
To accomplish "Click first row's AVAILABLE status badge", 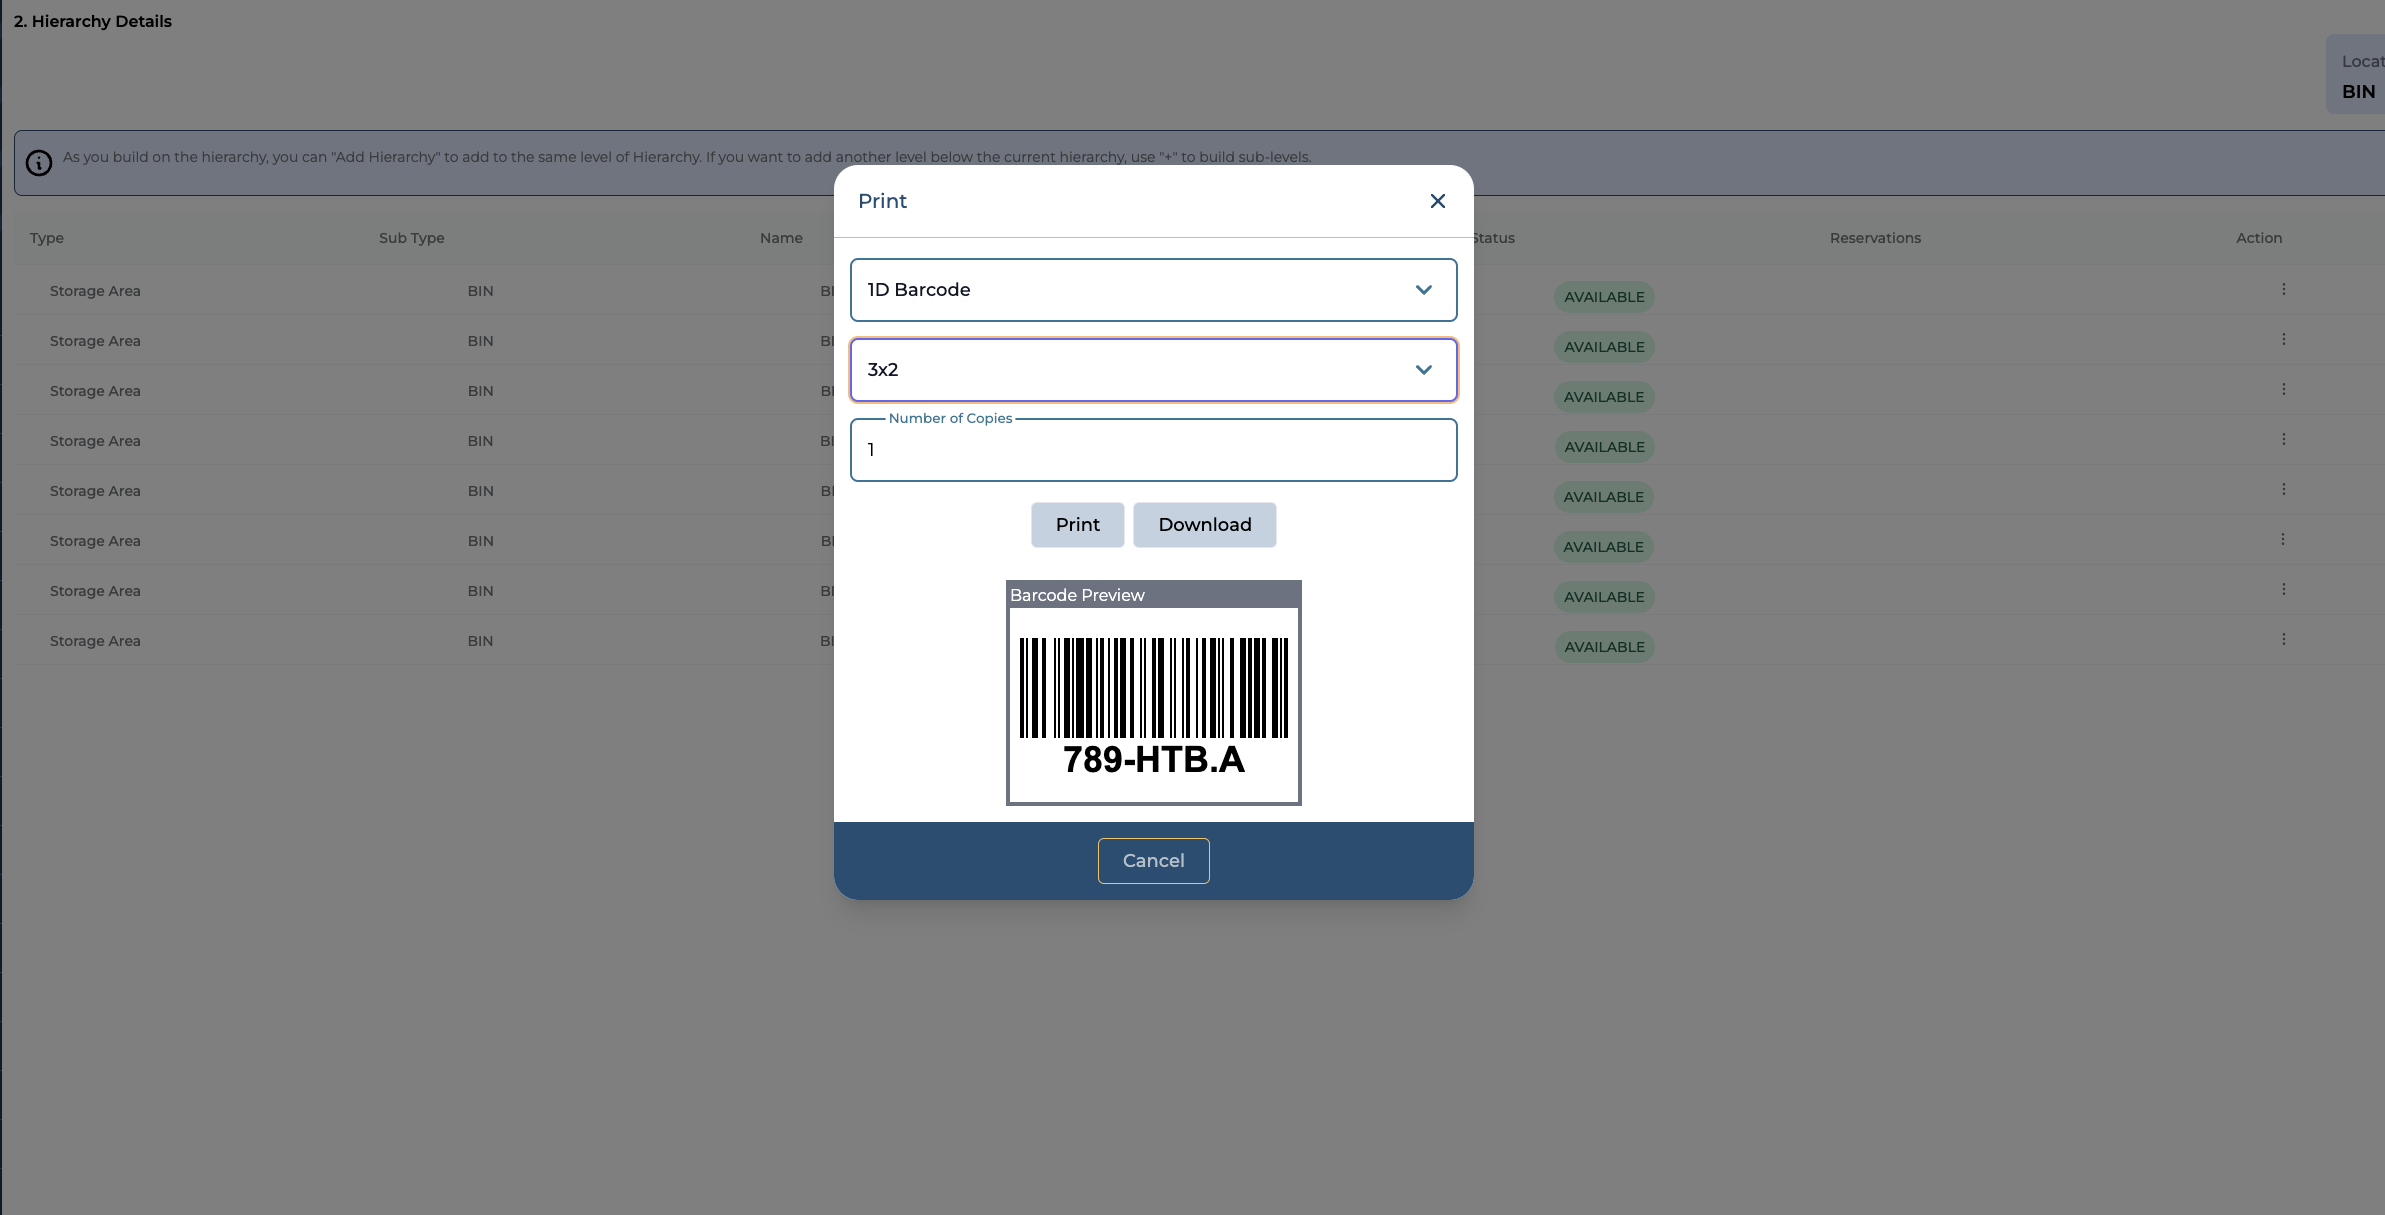I will point(1603,297).
